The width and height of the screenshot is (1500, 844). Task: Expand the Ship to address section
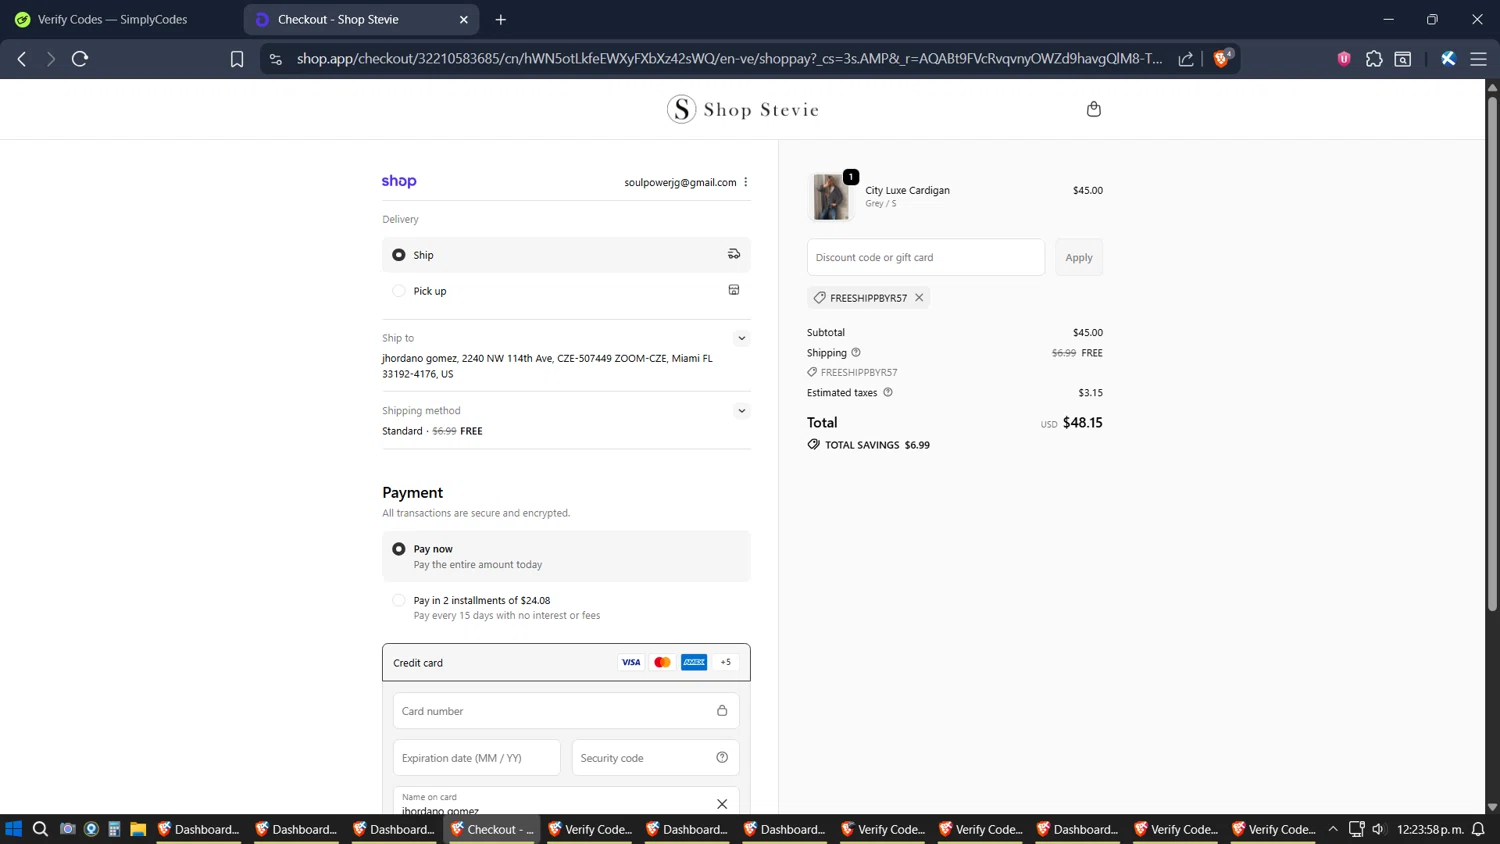click(x=742, y=338)
